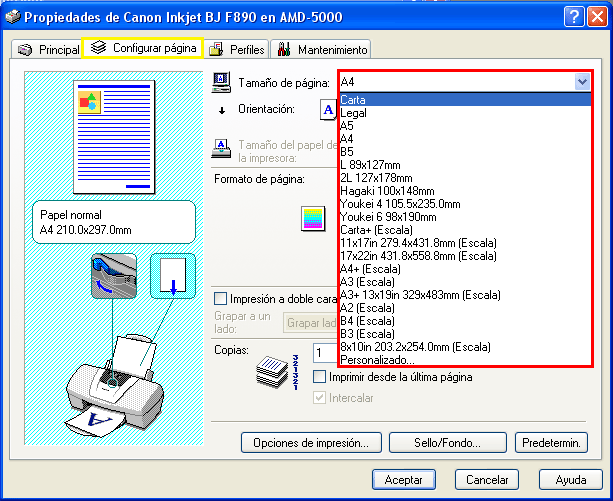Viewport: 613px width, 501px height.
Task: Select A3+ 13x19in 329x483mm (Escala)
Action: click(465, 295)
